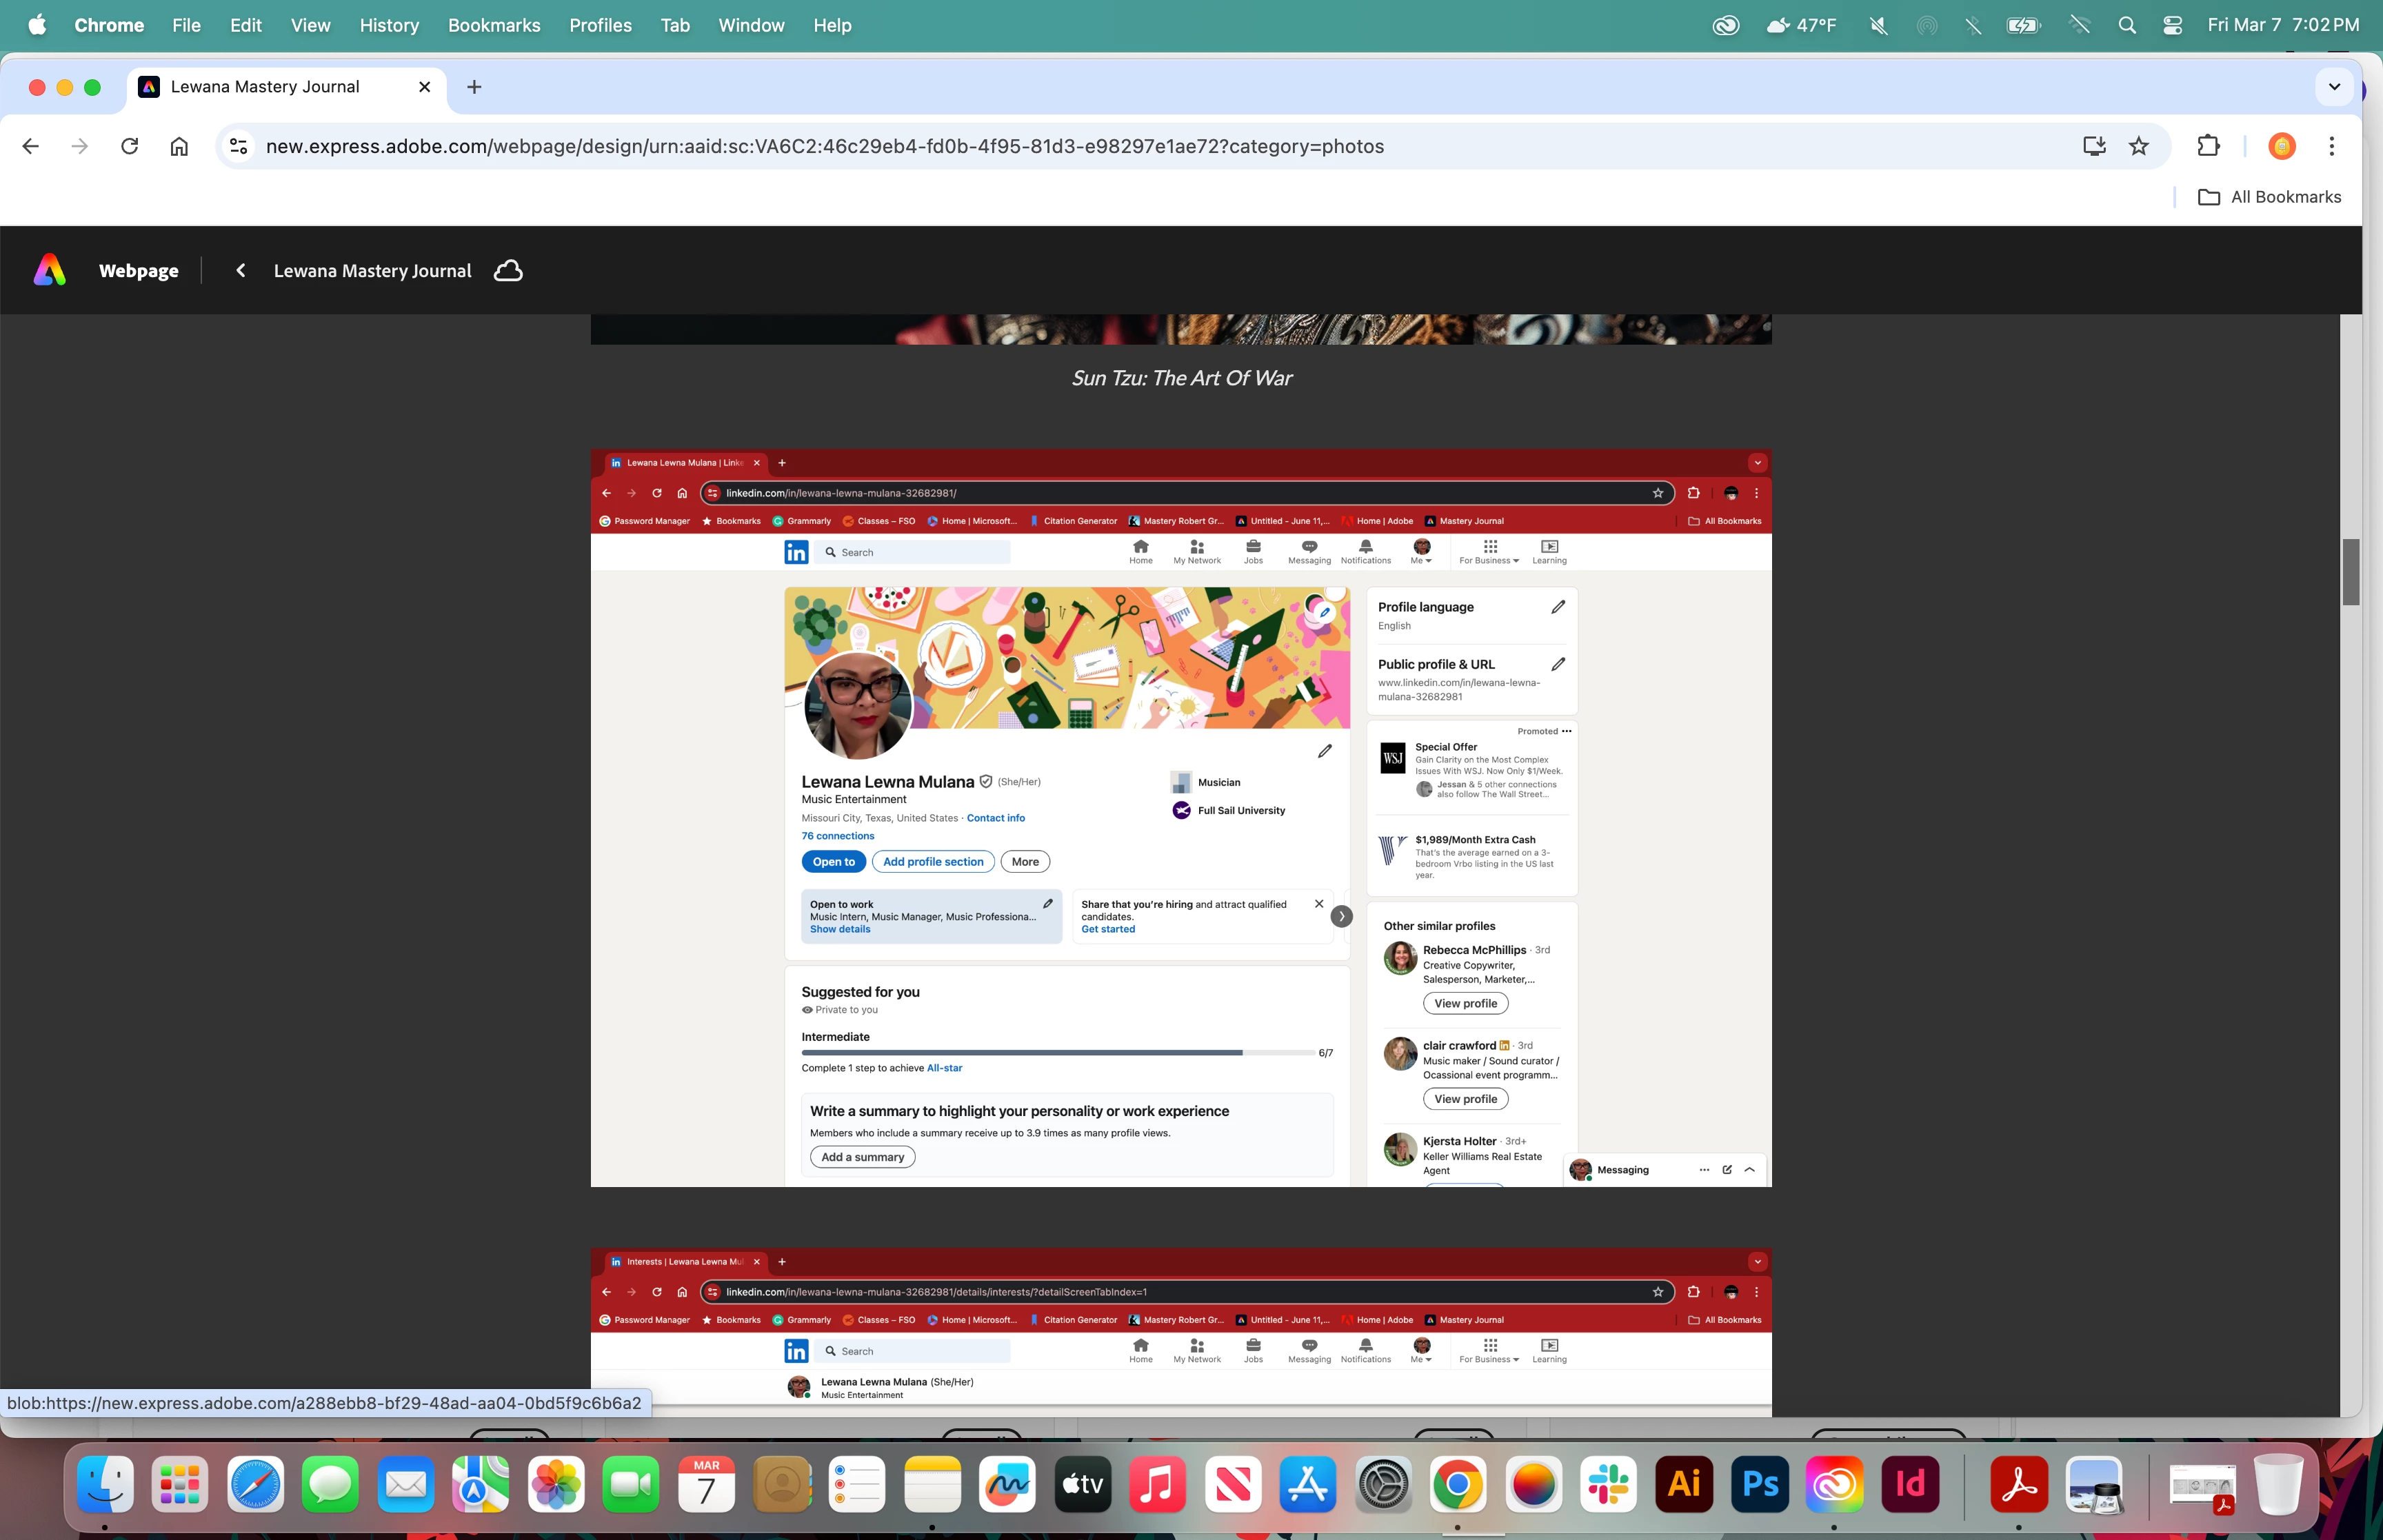
Task: Click the LinkedIn profile screenshot image
Action: [1180, 818]
